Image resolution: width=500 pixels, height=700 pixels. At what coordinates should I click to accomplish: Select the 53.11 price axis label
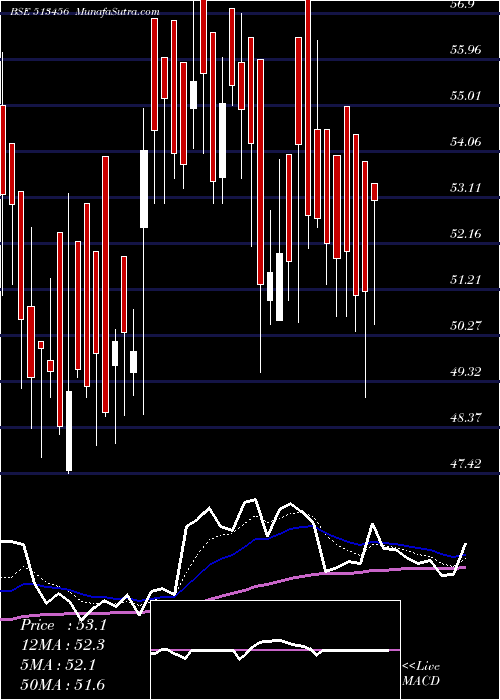pyautogui.click(x=466, y=188)
